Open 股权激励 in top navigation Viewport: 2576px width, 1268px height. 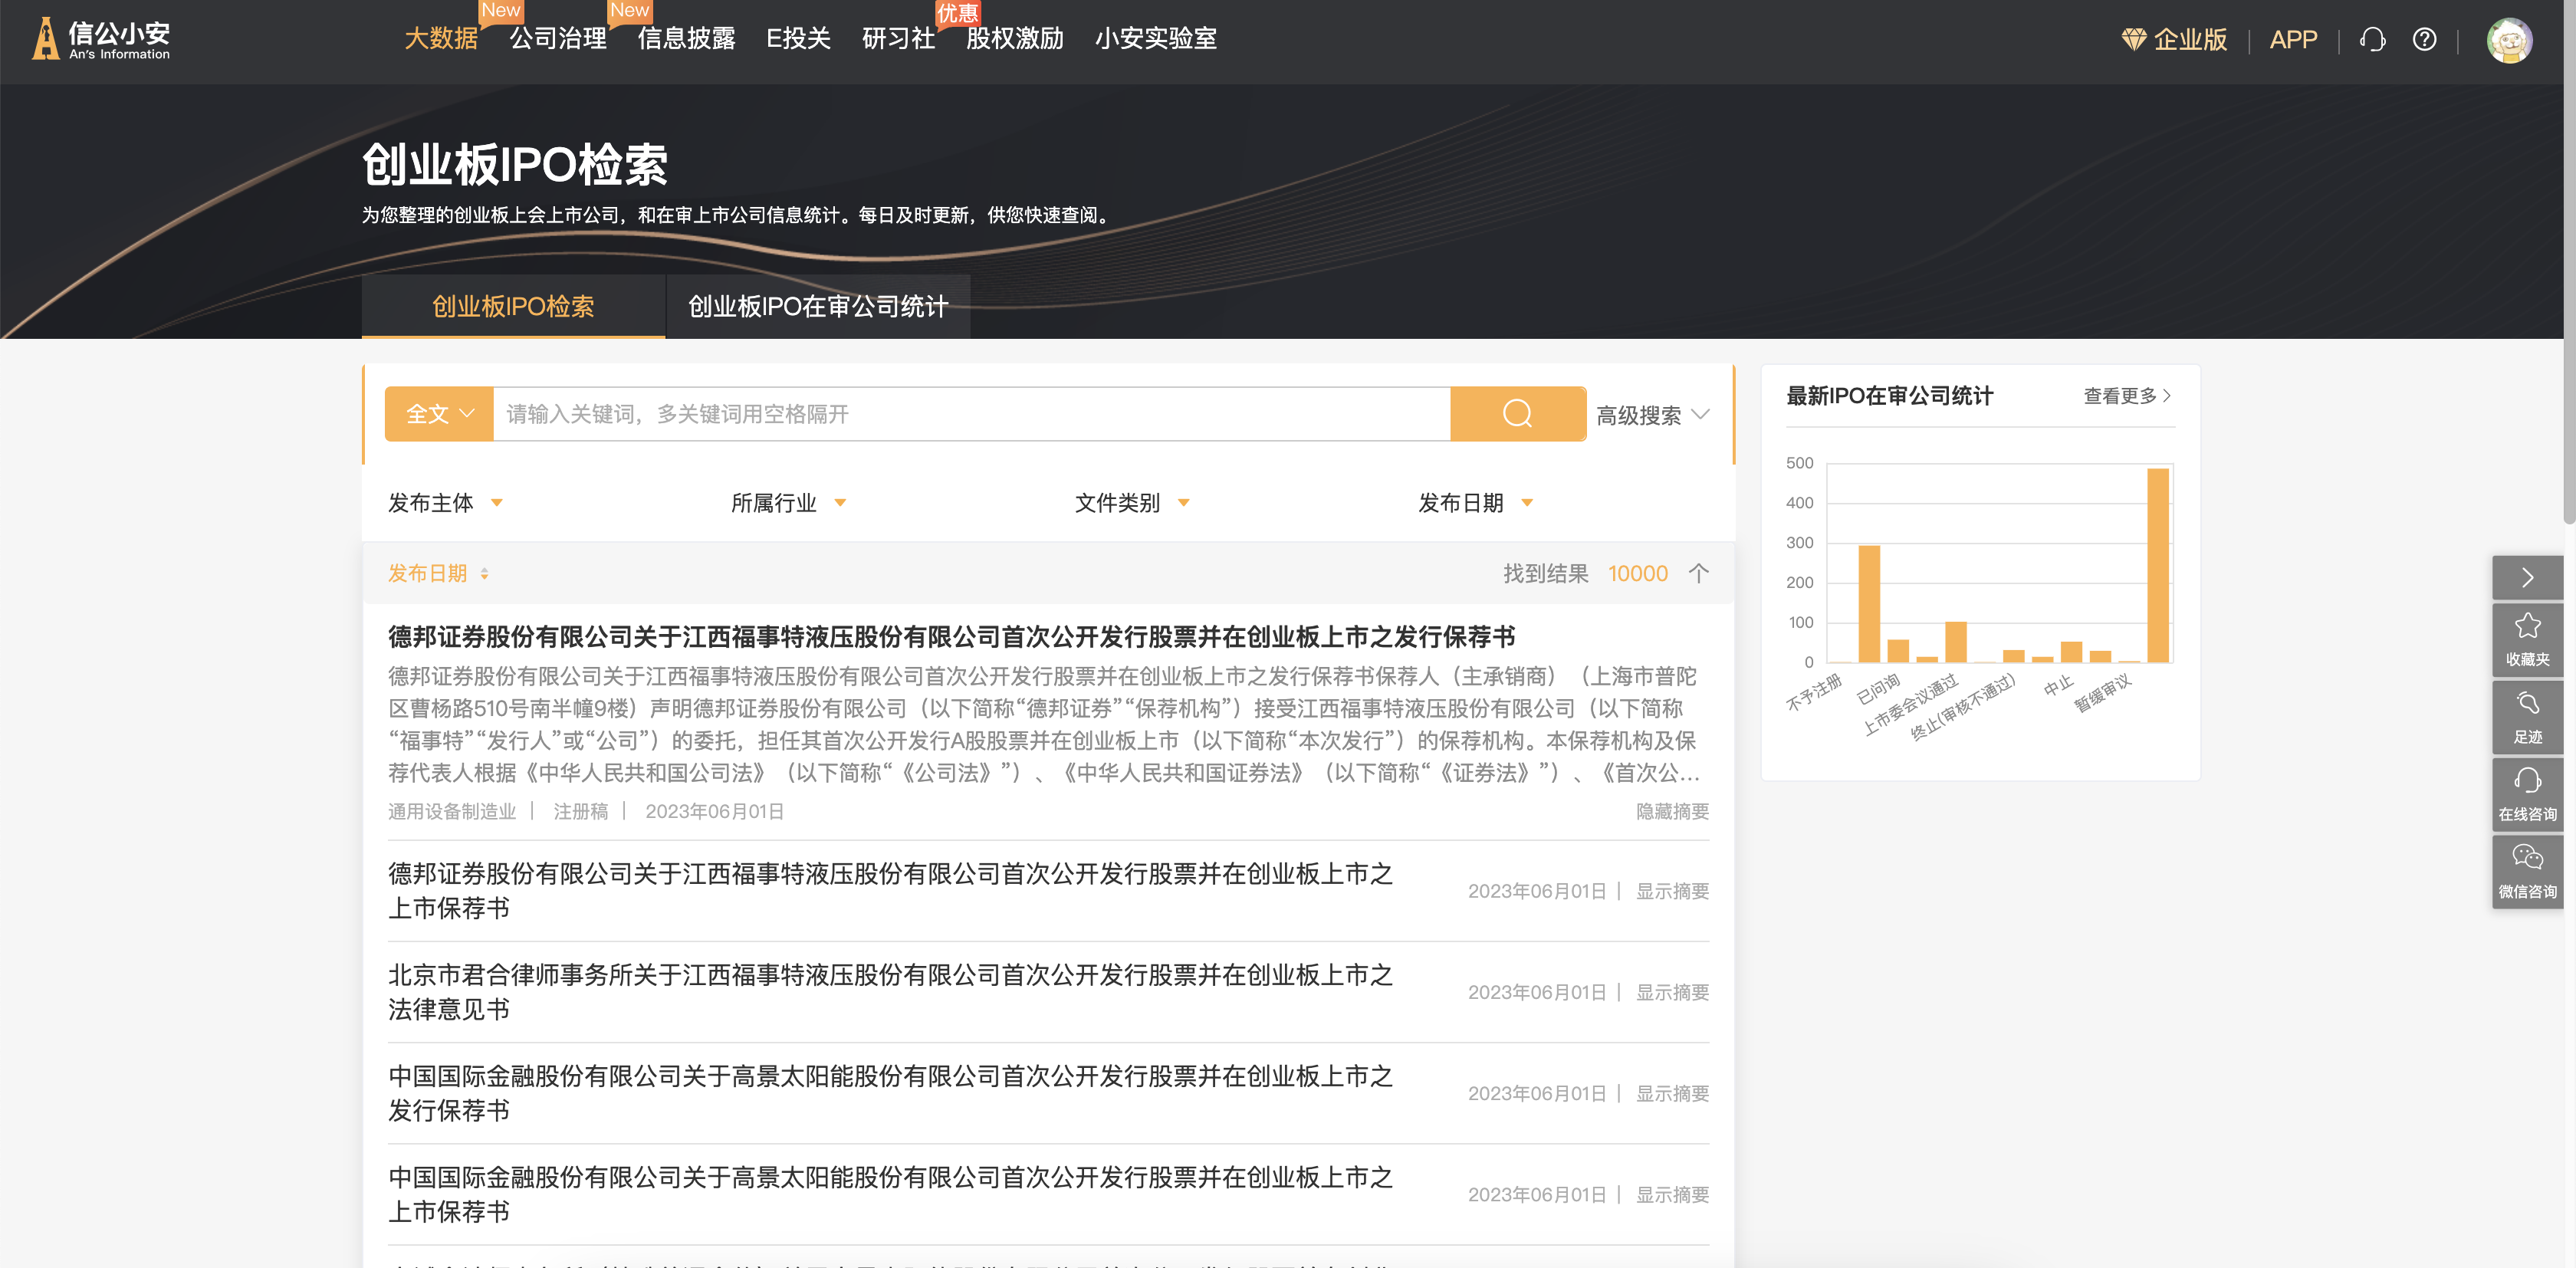click(x=1014, y=39)
